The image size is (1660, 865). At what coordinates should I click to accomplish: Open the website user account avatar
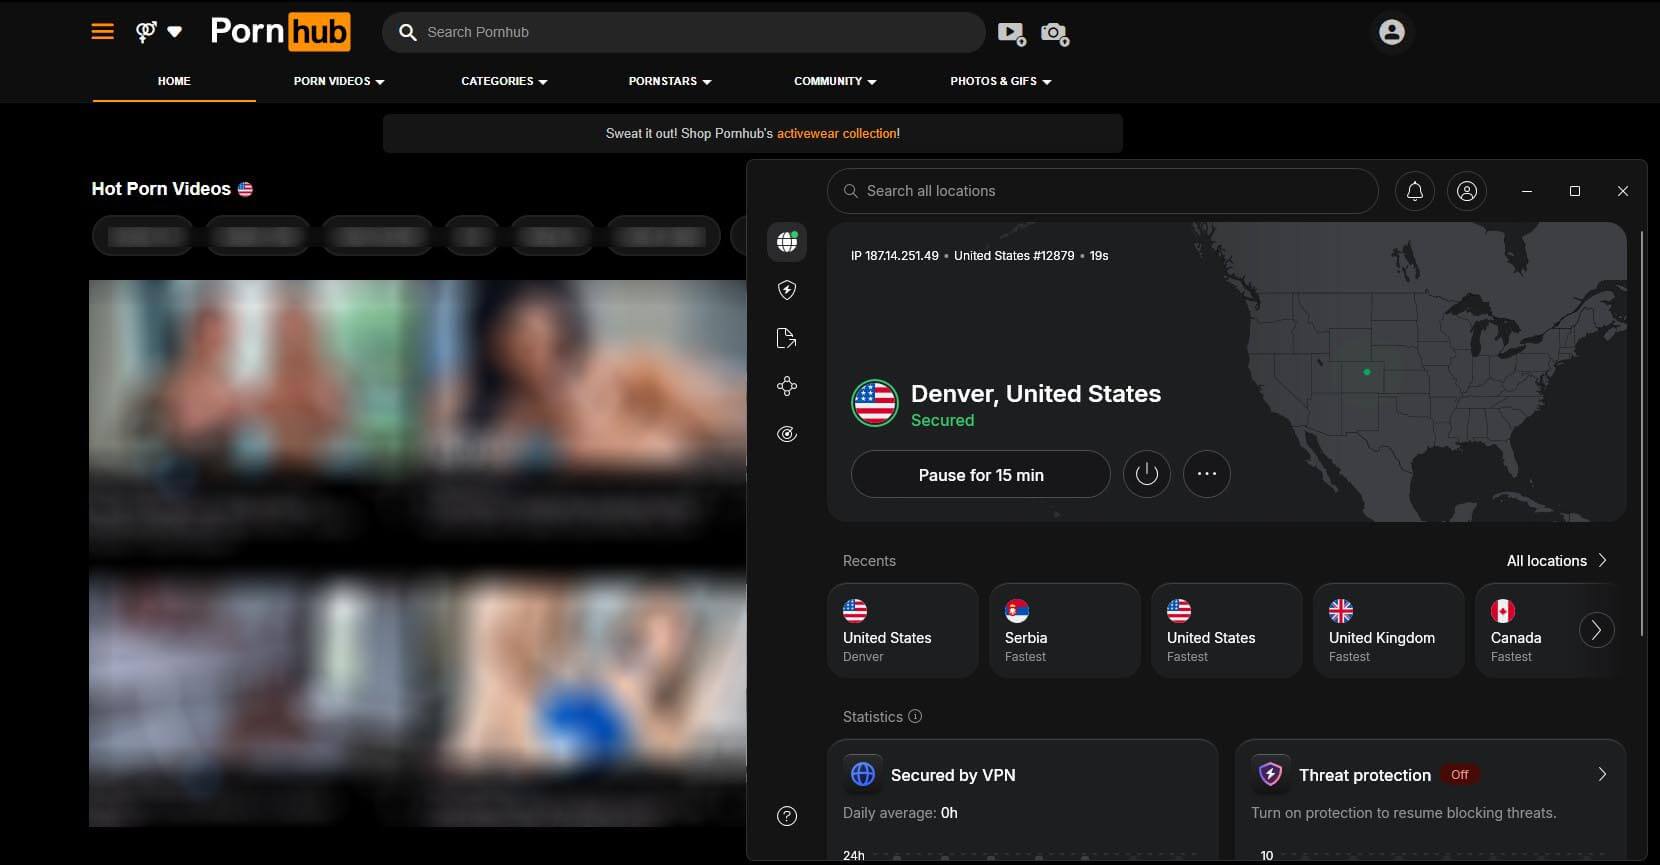1391,32
